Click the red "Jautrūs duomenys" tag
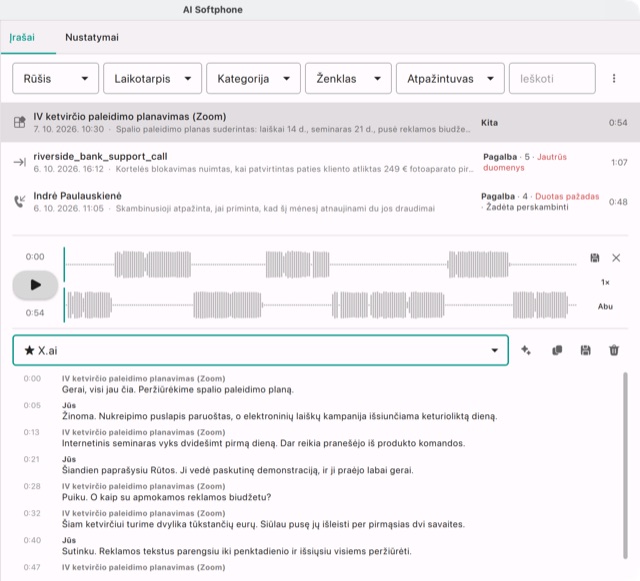640x581 pixels. point(525,162)
